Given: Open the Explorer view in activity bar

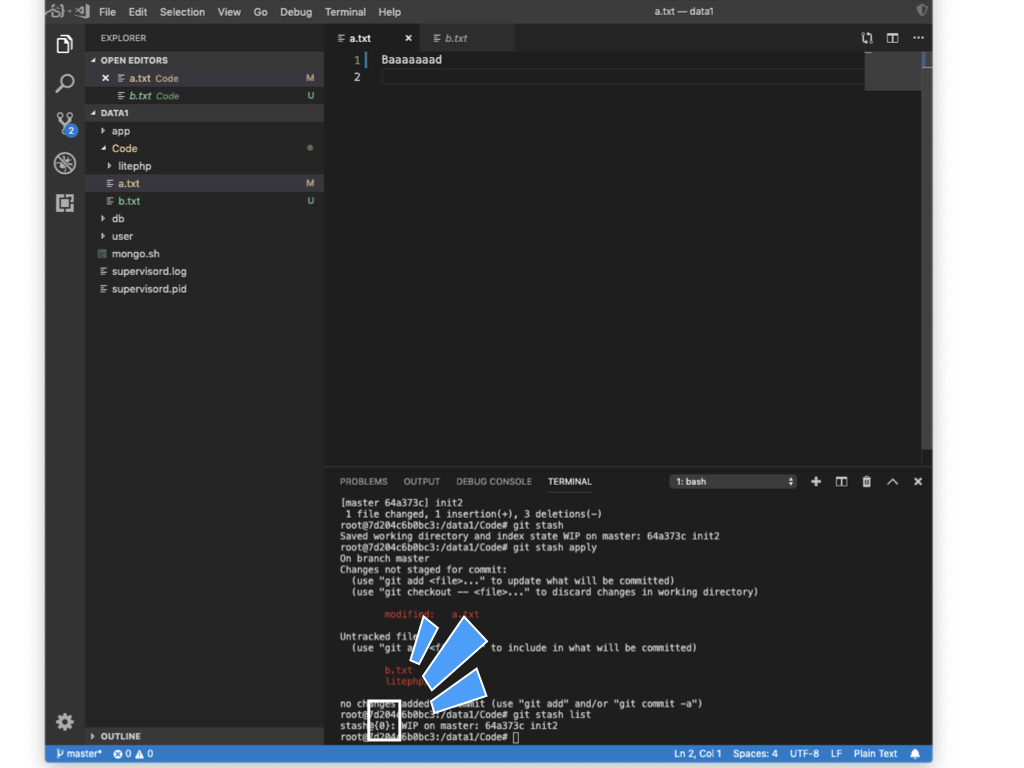Looking at the screenshot, I should tap(65, 44).
